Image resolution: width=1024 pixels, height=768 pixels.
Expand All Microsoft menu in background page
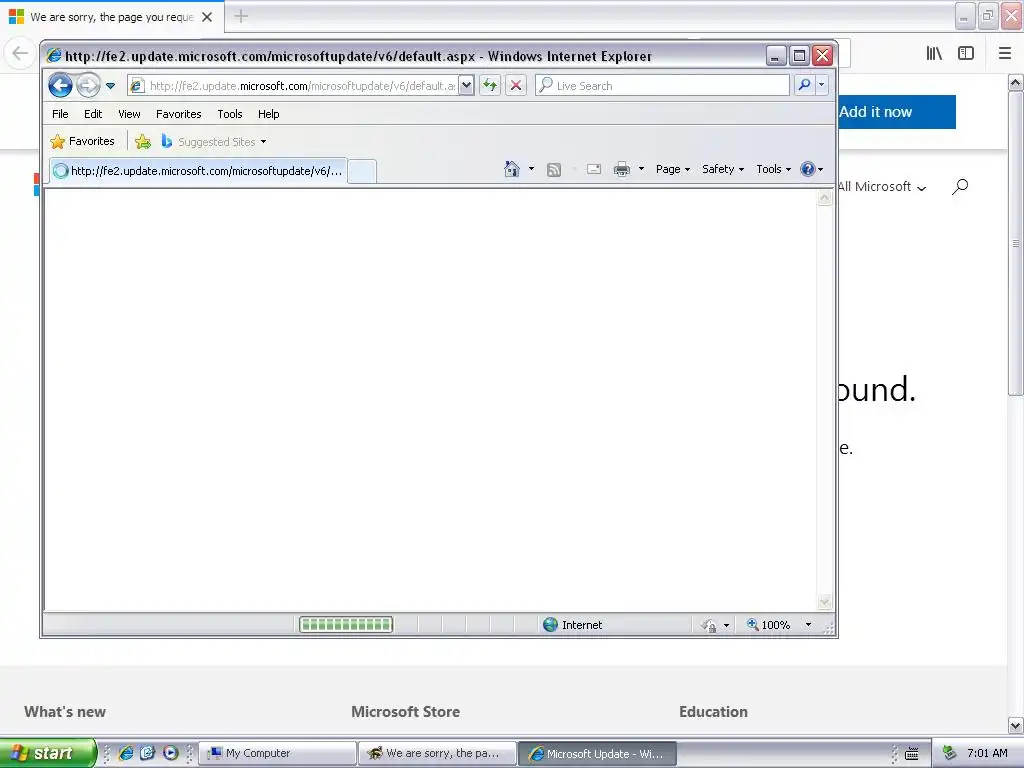tap(882, 187)
